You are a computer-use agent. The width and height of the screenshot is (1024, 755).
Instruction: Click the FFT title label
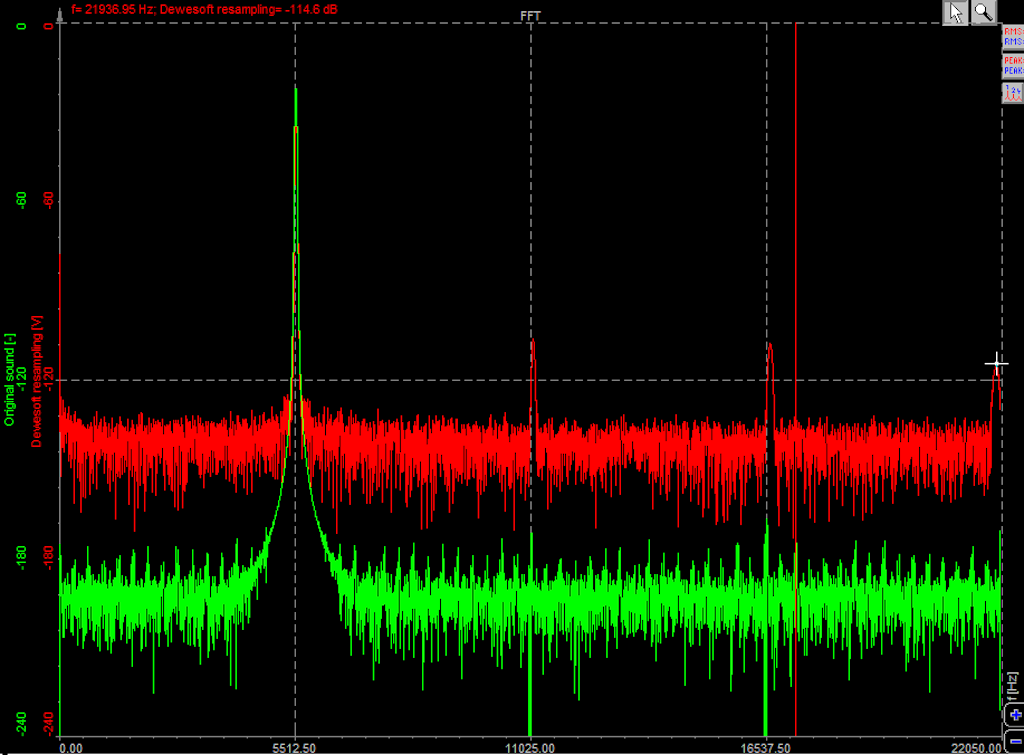(x=530, y=16)
